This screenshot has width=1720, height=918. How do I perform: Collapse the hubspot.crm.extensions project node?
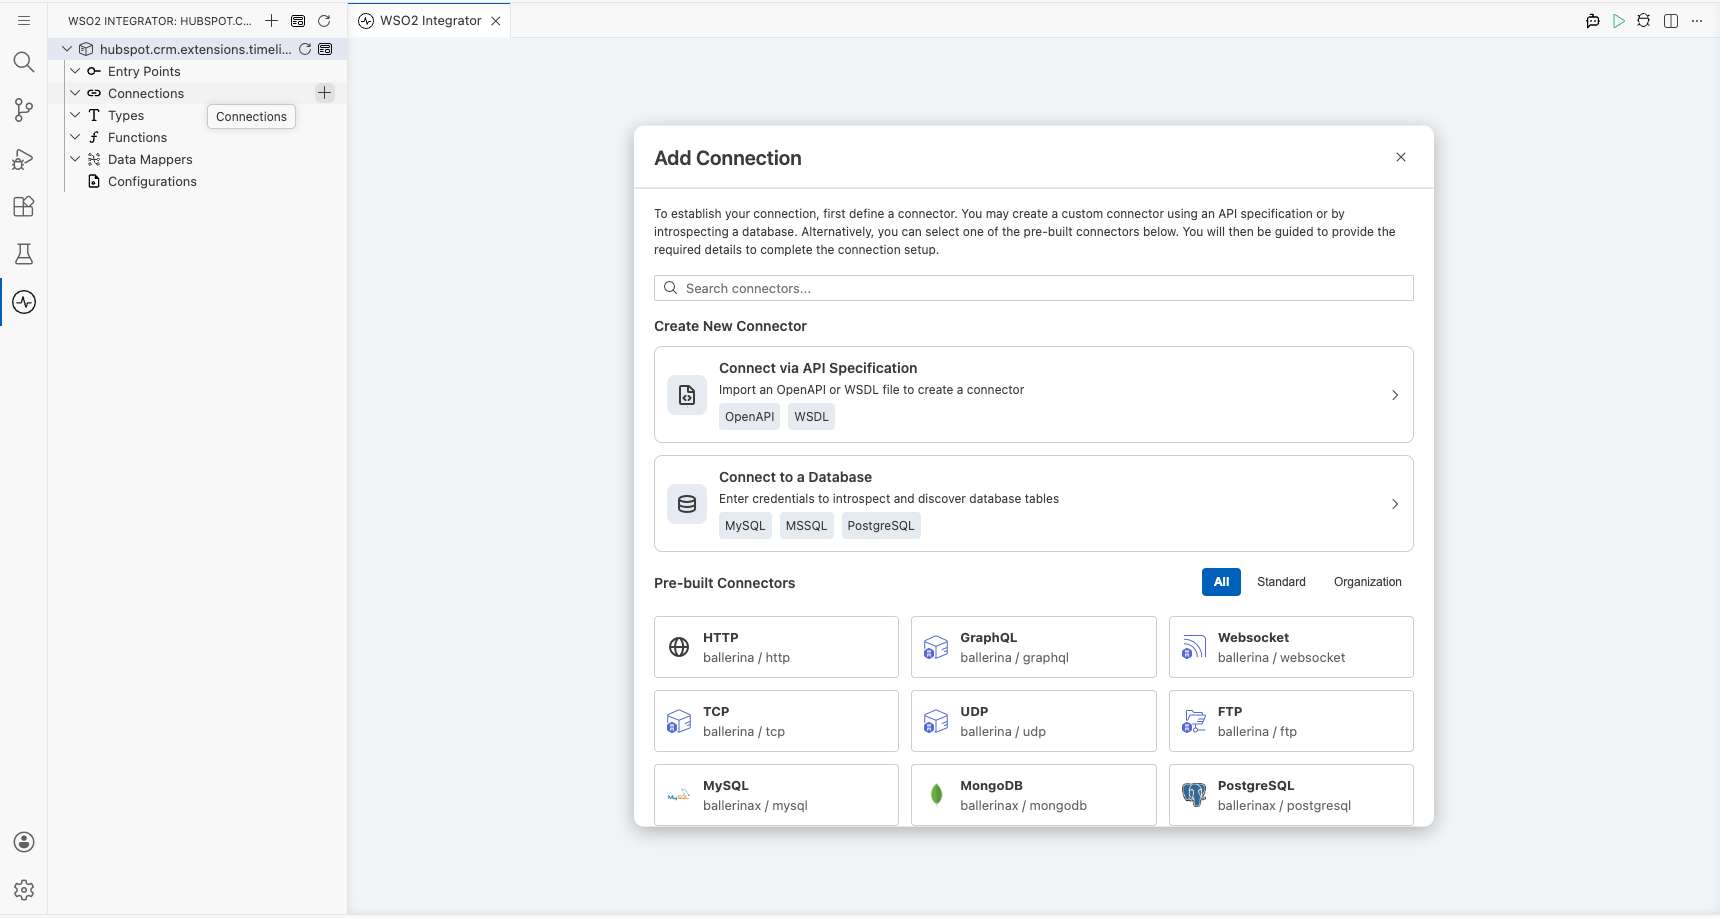67,49
